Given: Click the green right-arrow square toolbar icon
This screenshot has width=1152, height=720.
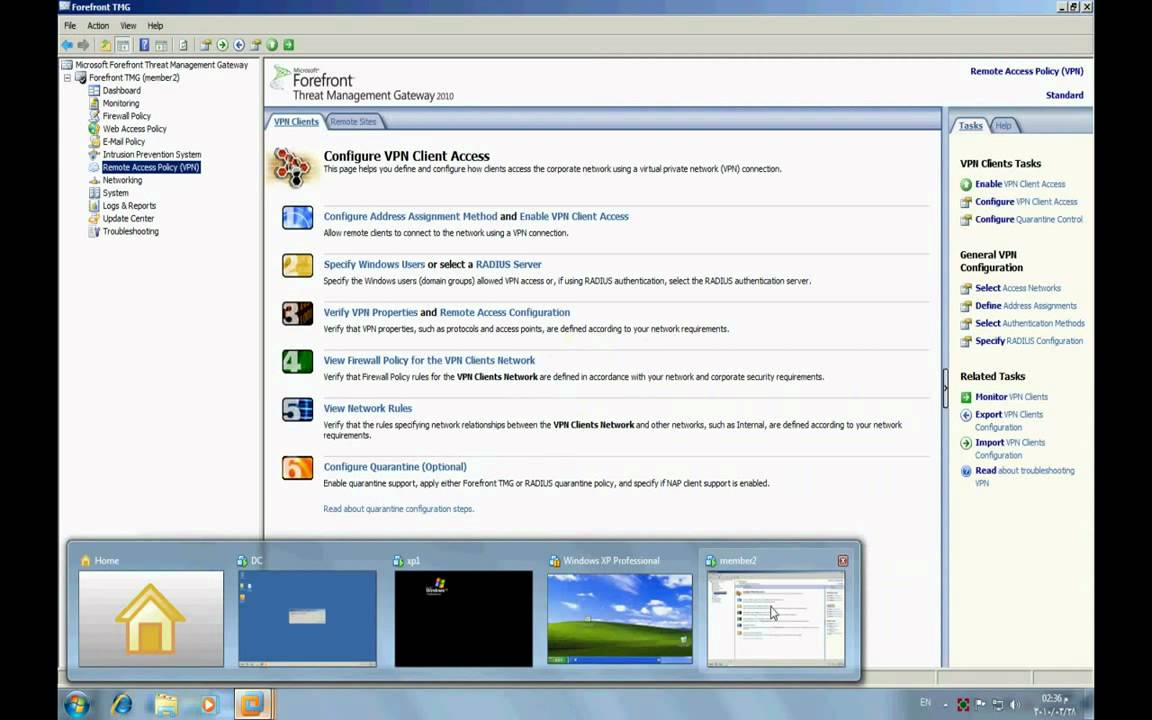Looking at the screenshot, I should click(289, 45).
